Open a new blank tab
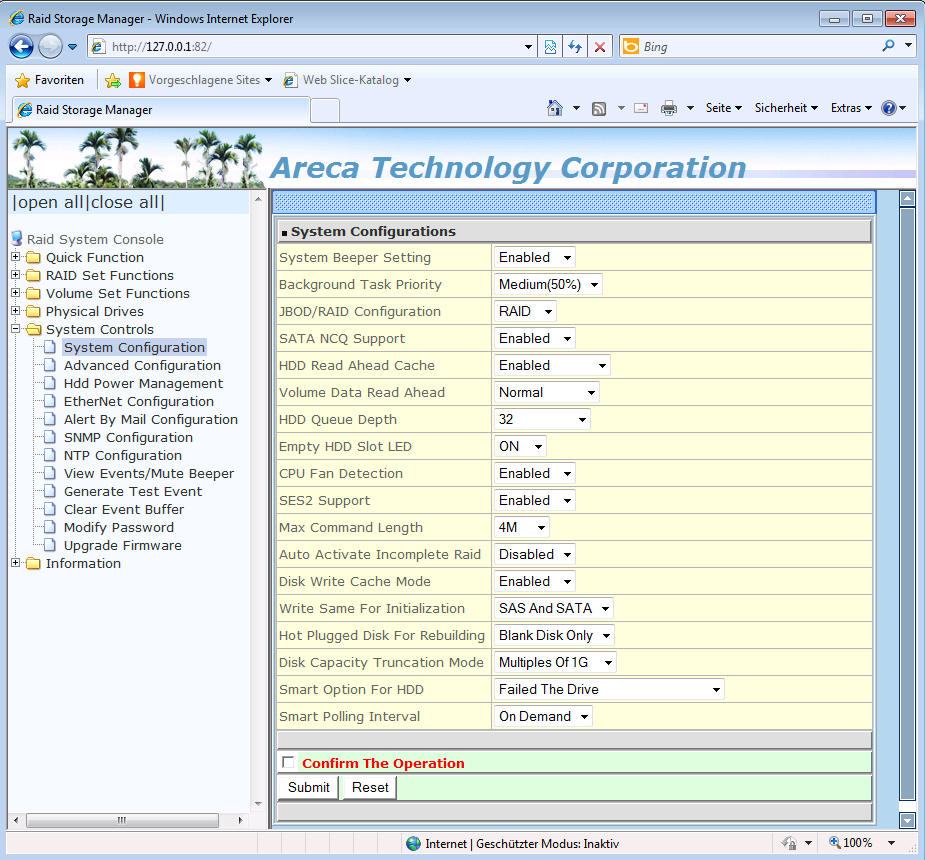Viewport: 925px width, 860px height. pyautogui.click(x=325, y=110)
